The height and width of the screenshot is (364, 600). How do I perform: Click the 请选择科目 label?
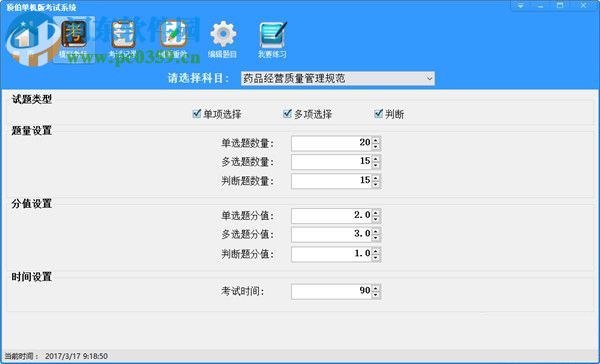point(199,78)
